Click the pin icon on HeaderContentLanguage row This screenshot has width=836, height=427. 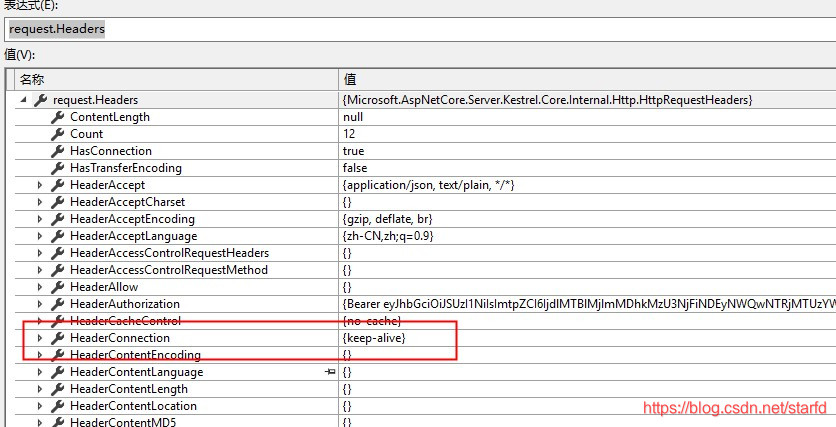coord(330,372)
